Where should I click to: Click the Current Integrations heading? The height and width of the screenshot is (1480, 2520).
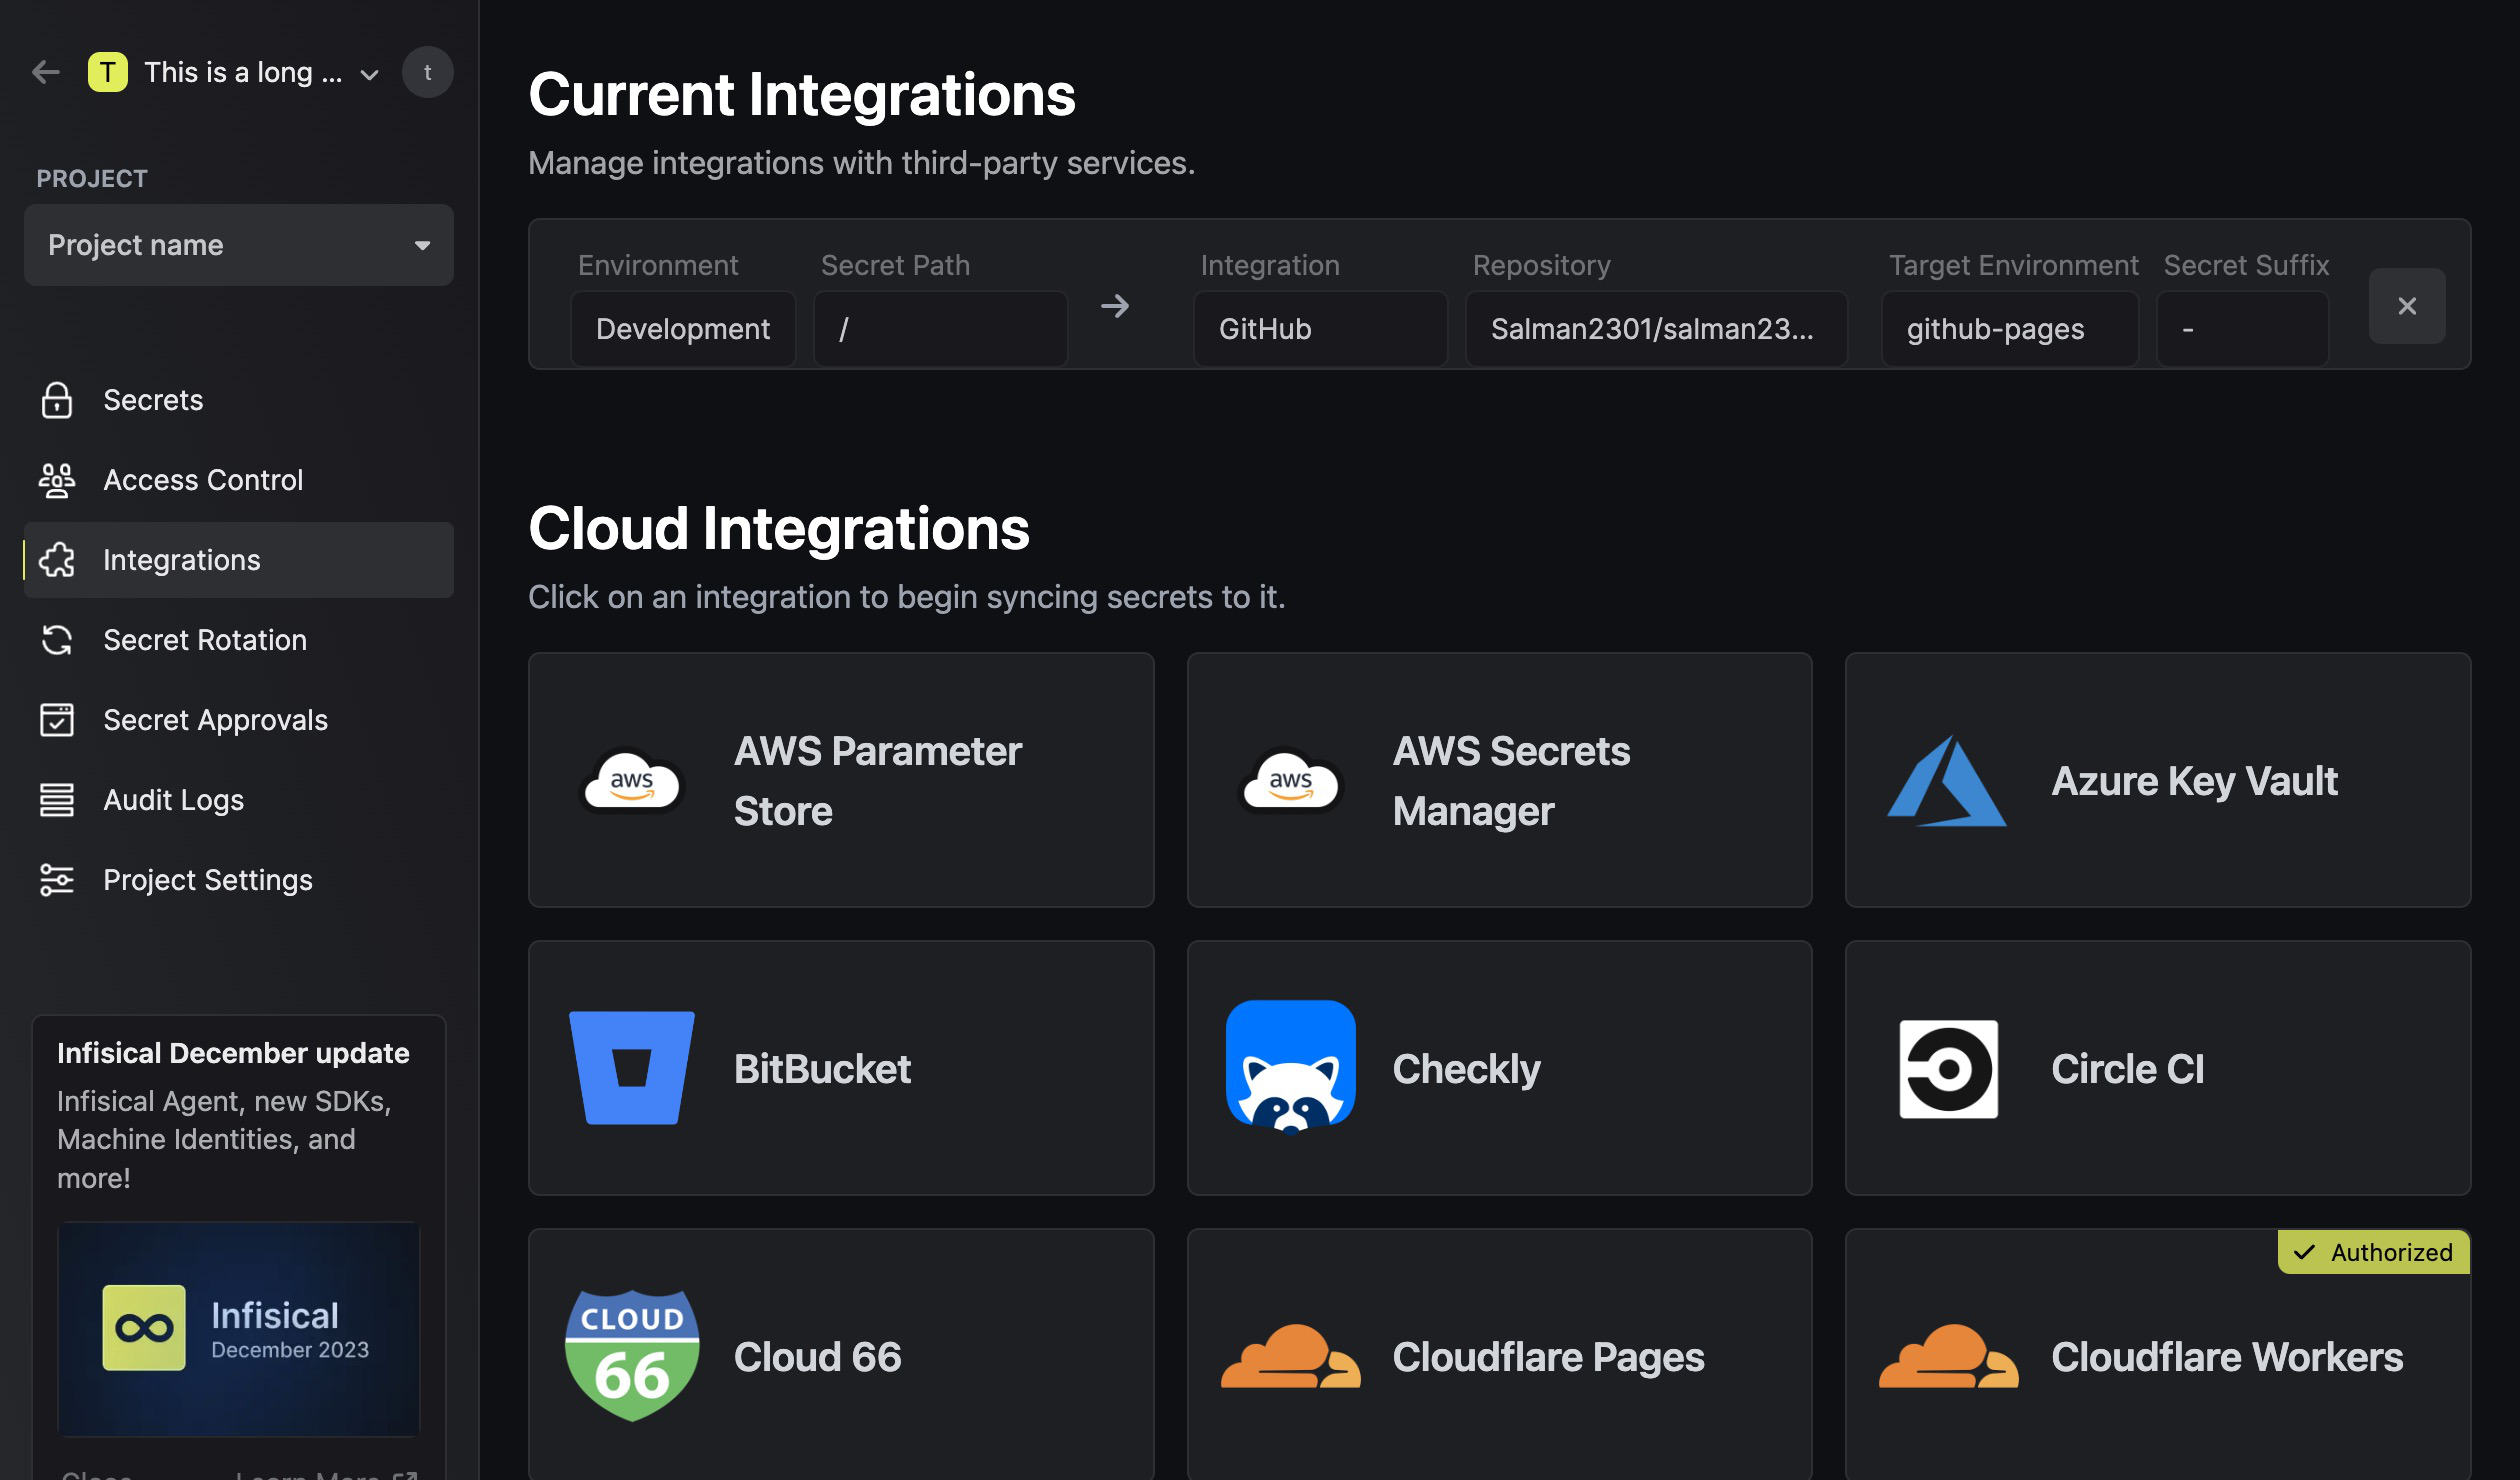click(x=802, y=95)
